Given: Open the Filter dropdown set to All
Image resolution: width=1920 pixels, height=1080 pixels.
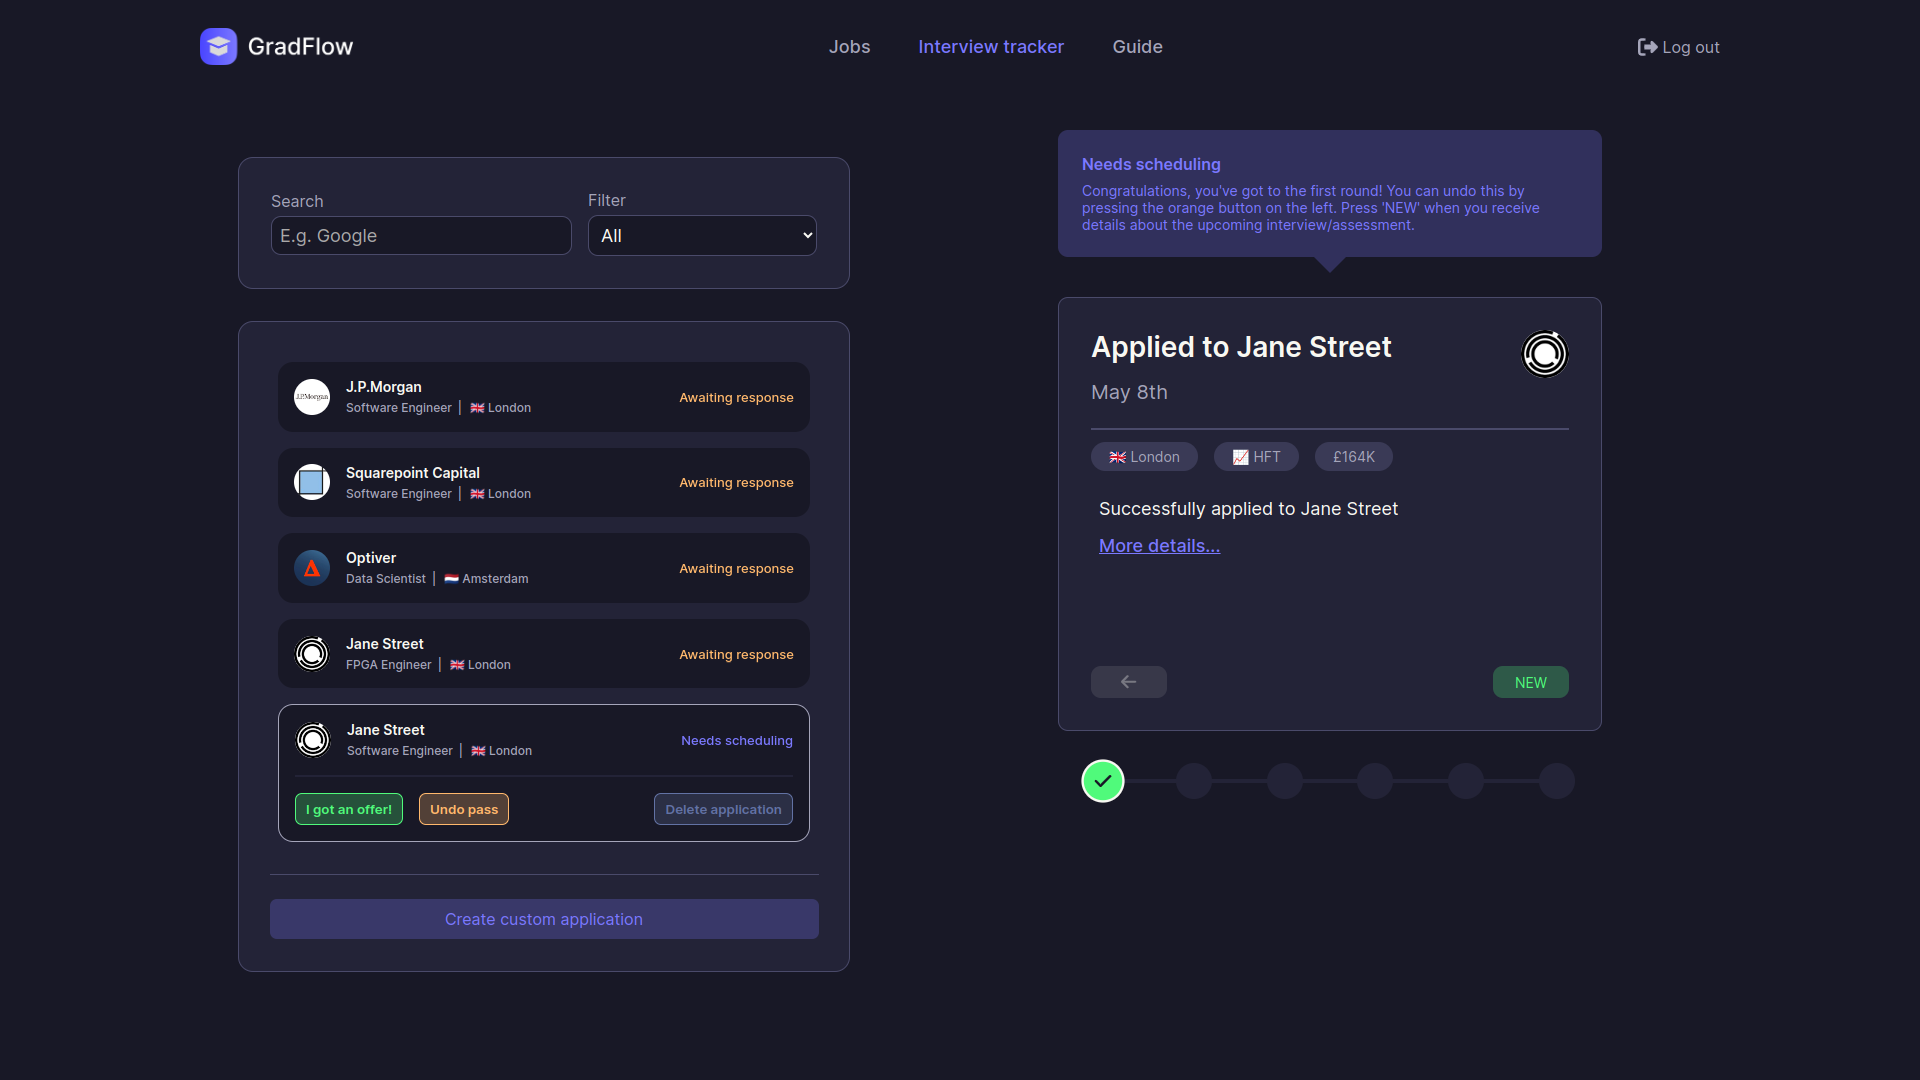Looking at the screenshot, I should (x=702, y=236).
